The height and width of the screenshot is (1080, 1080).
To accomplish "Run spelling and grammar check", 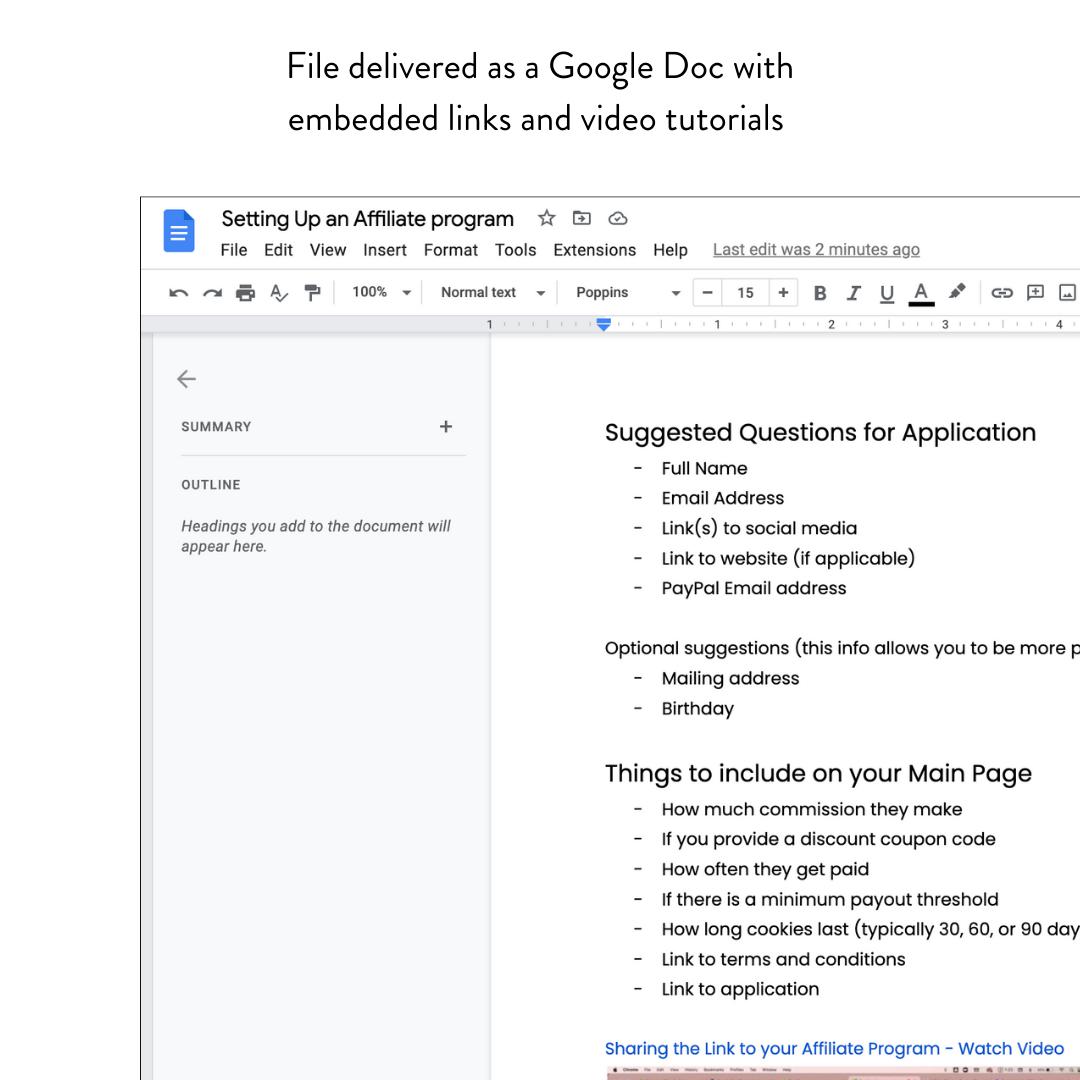I will (x=279, y=293).
